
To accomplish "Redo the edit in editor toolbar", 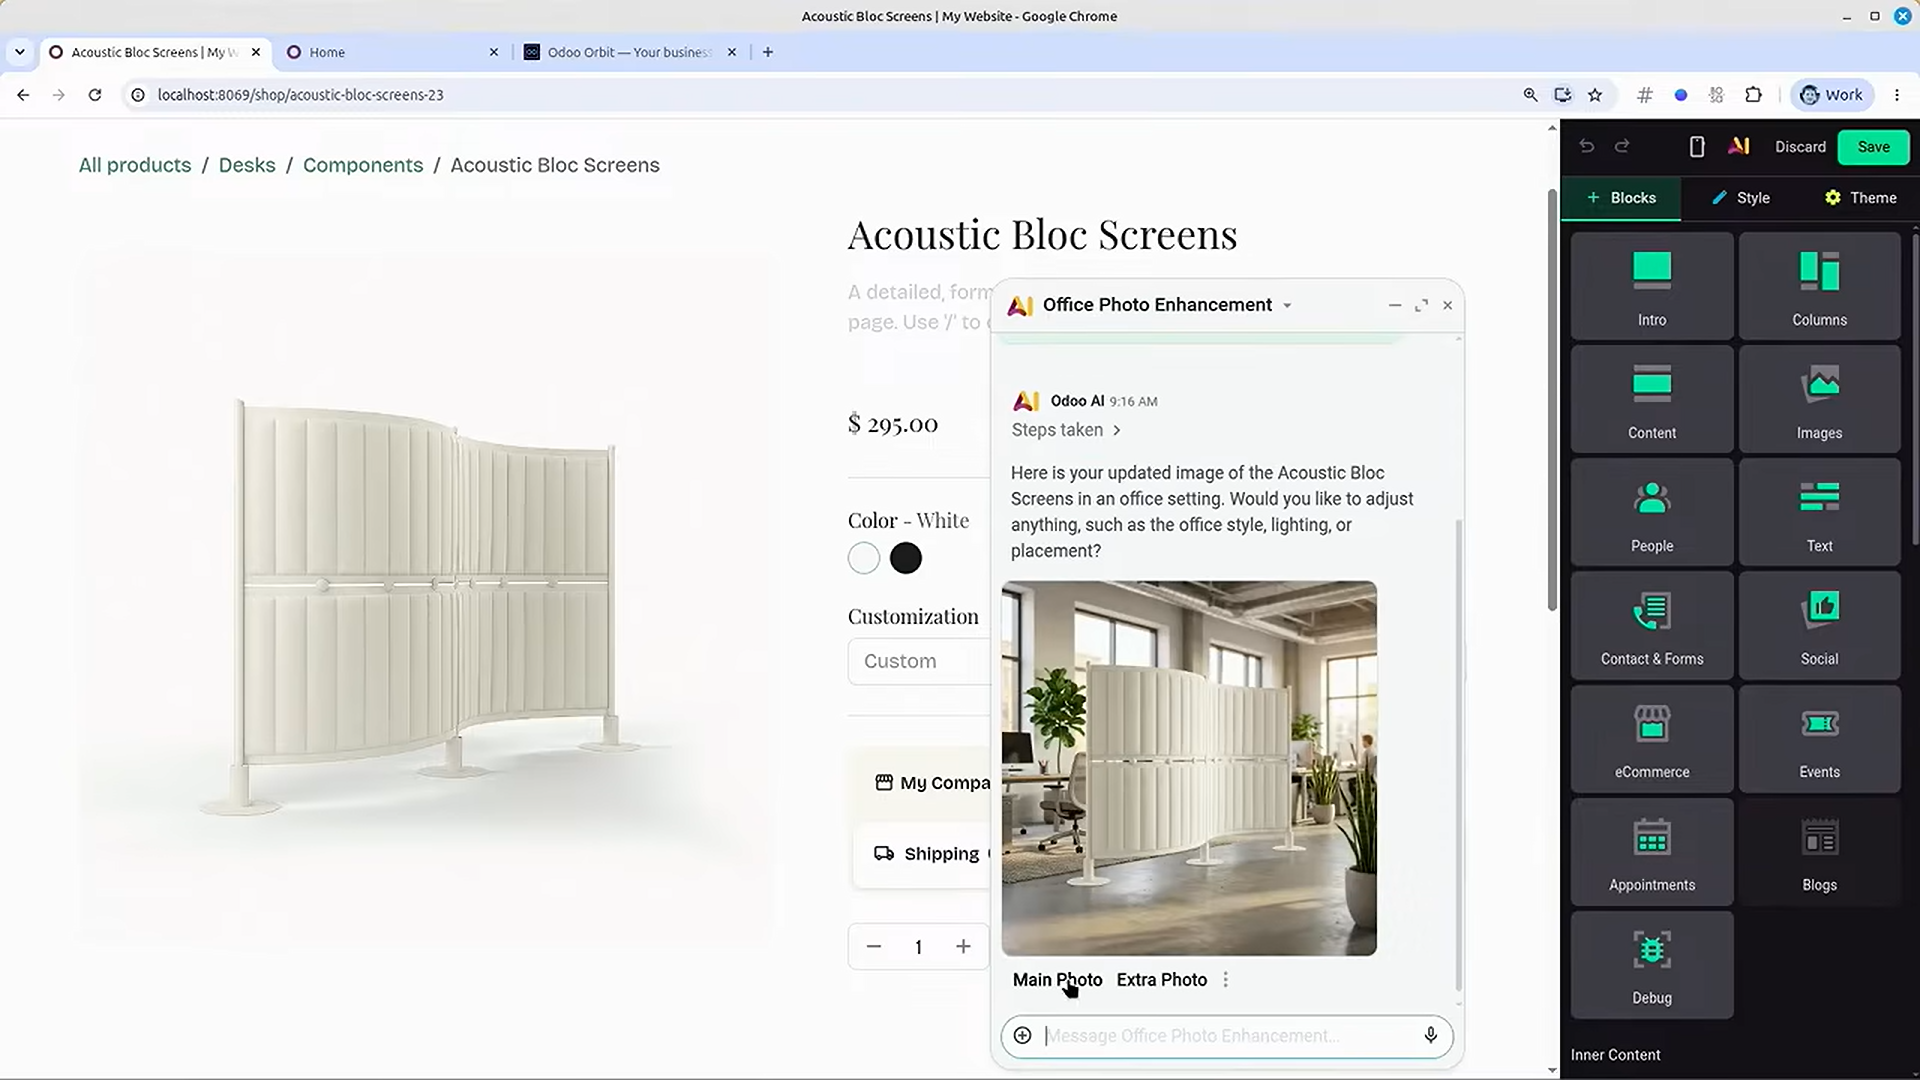I will pyautogui.click(x=1622, y=147).
